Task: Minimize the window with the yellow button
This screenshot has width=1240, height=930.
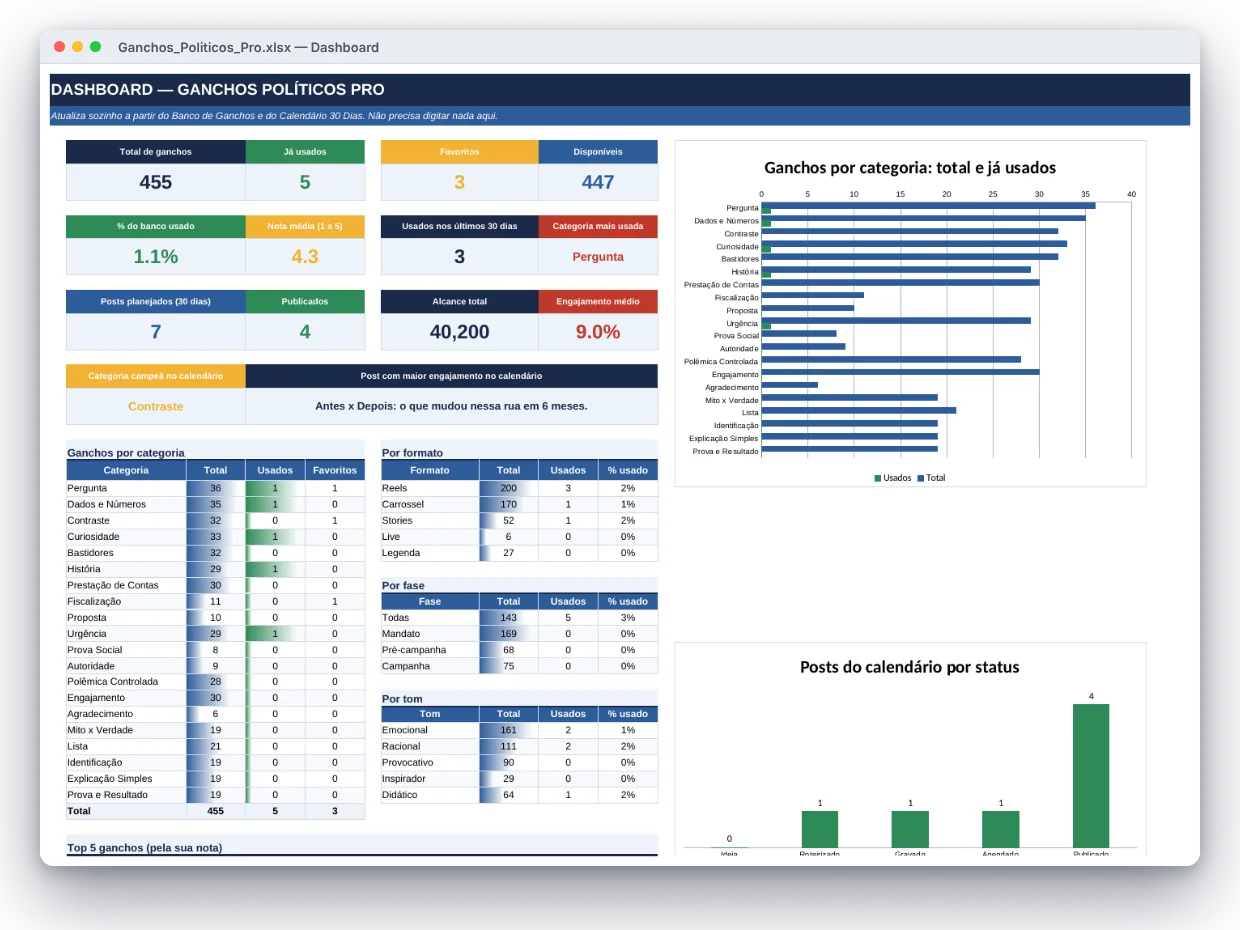Action: 78,47
